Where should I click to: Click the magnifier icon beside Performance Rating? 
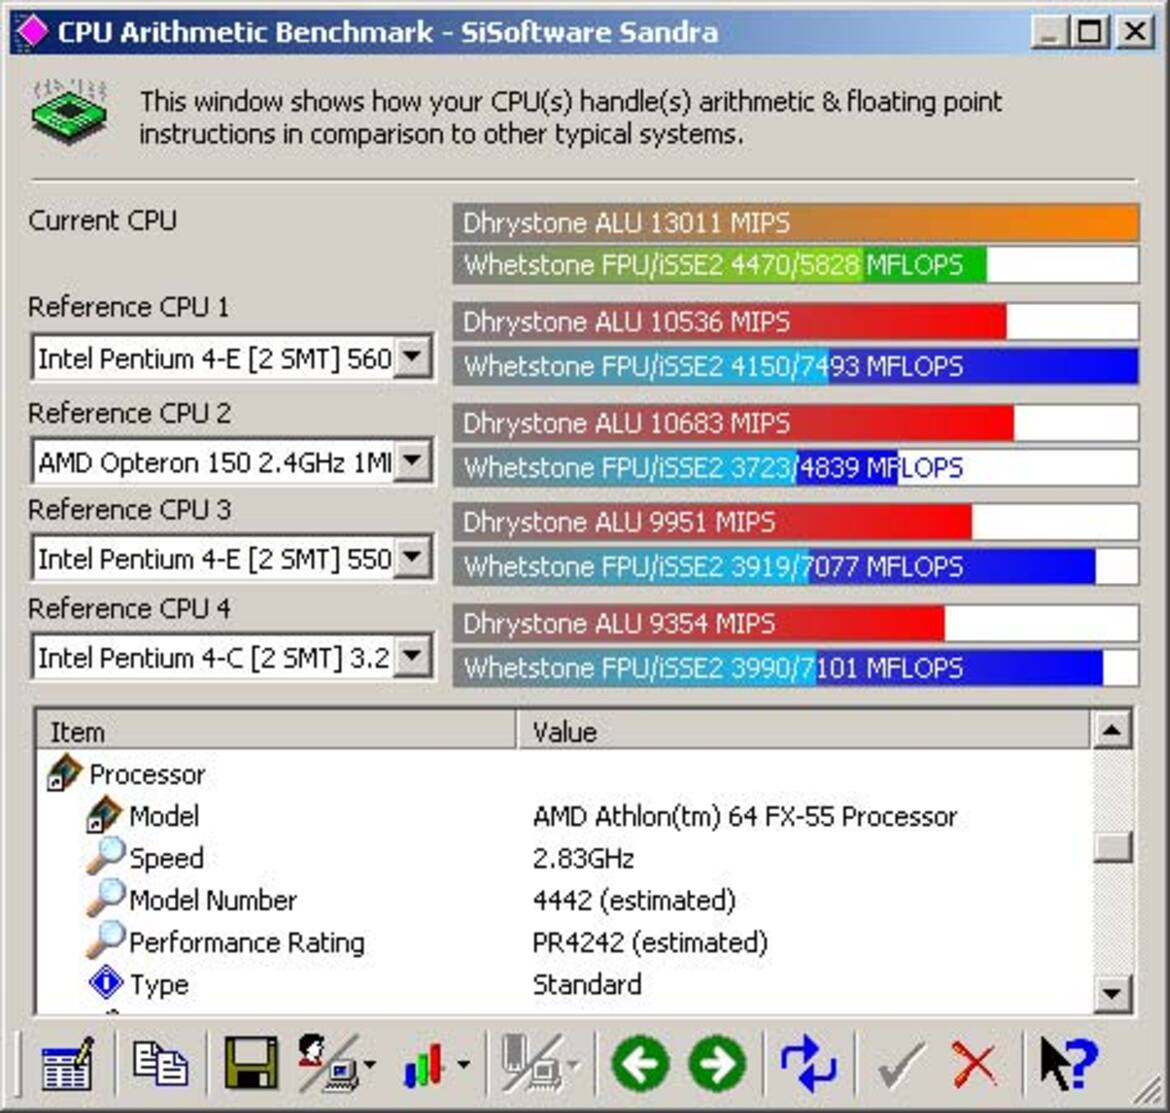pyautogui.click(x=105, y=940)
